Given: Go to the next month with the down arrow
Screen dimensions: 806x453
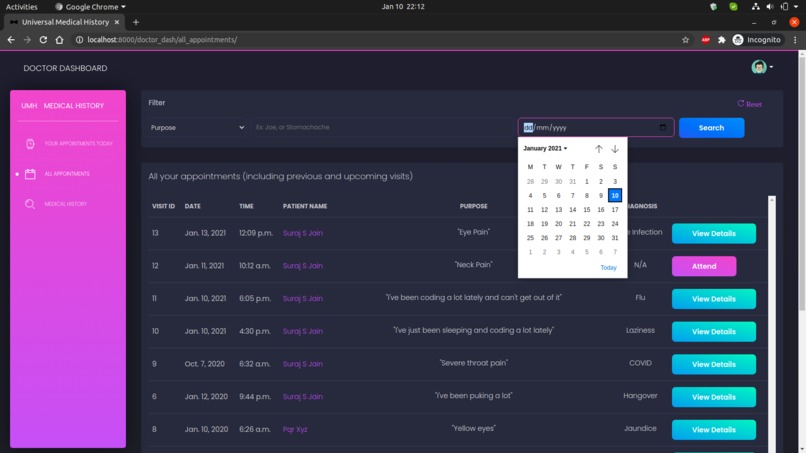Looking at the screenshot, I should [615, 149].
